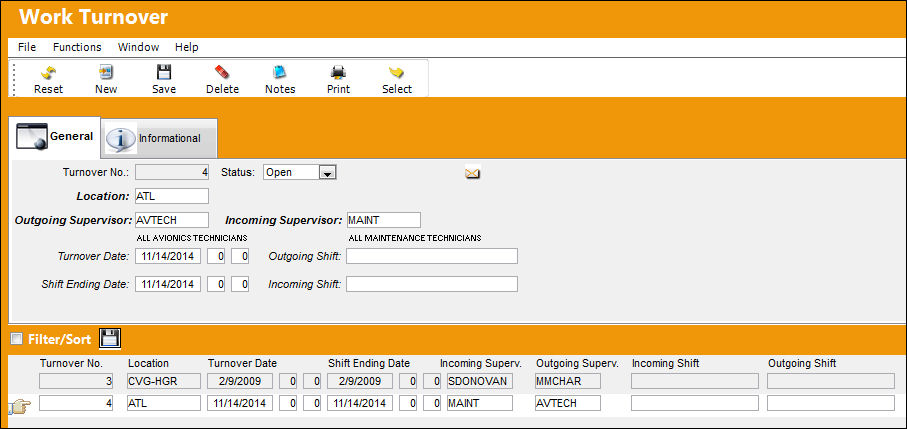The width and height of the screenshot is (907, 429).
Task: Click the Outgoing Shift field in form
Action: [432, 256]
